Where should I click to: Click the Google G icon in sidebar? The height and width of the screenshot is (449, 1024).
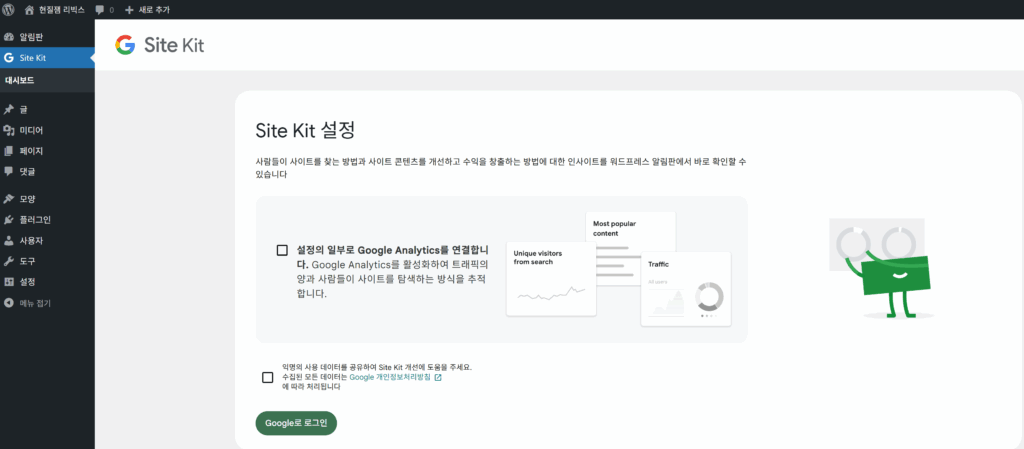[x=9, y=58]
